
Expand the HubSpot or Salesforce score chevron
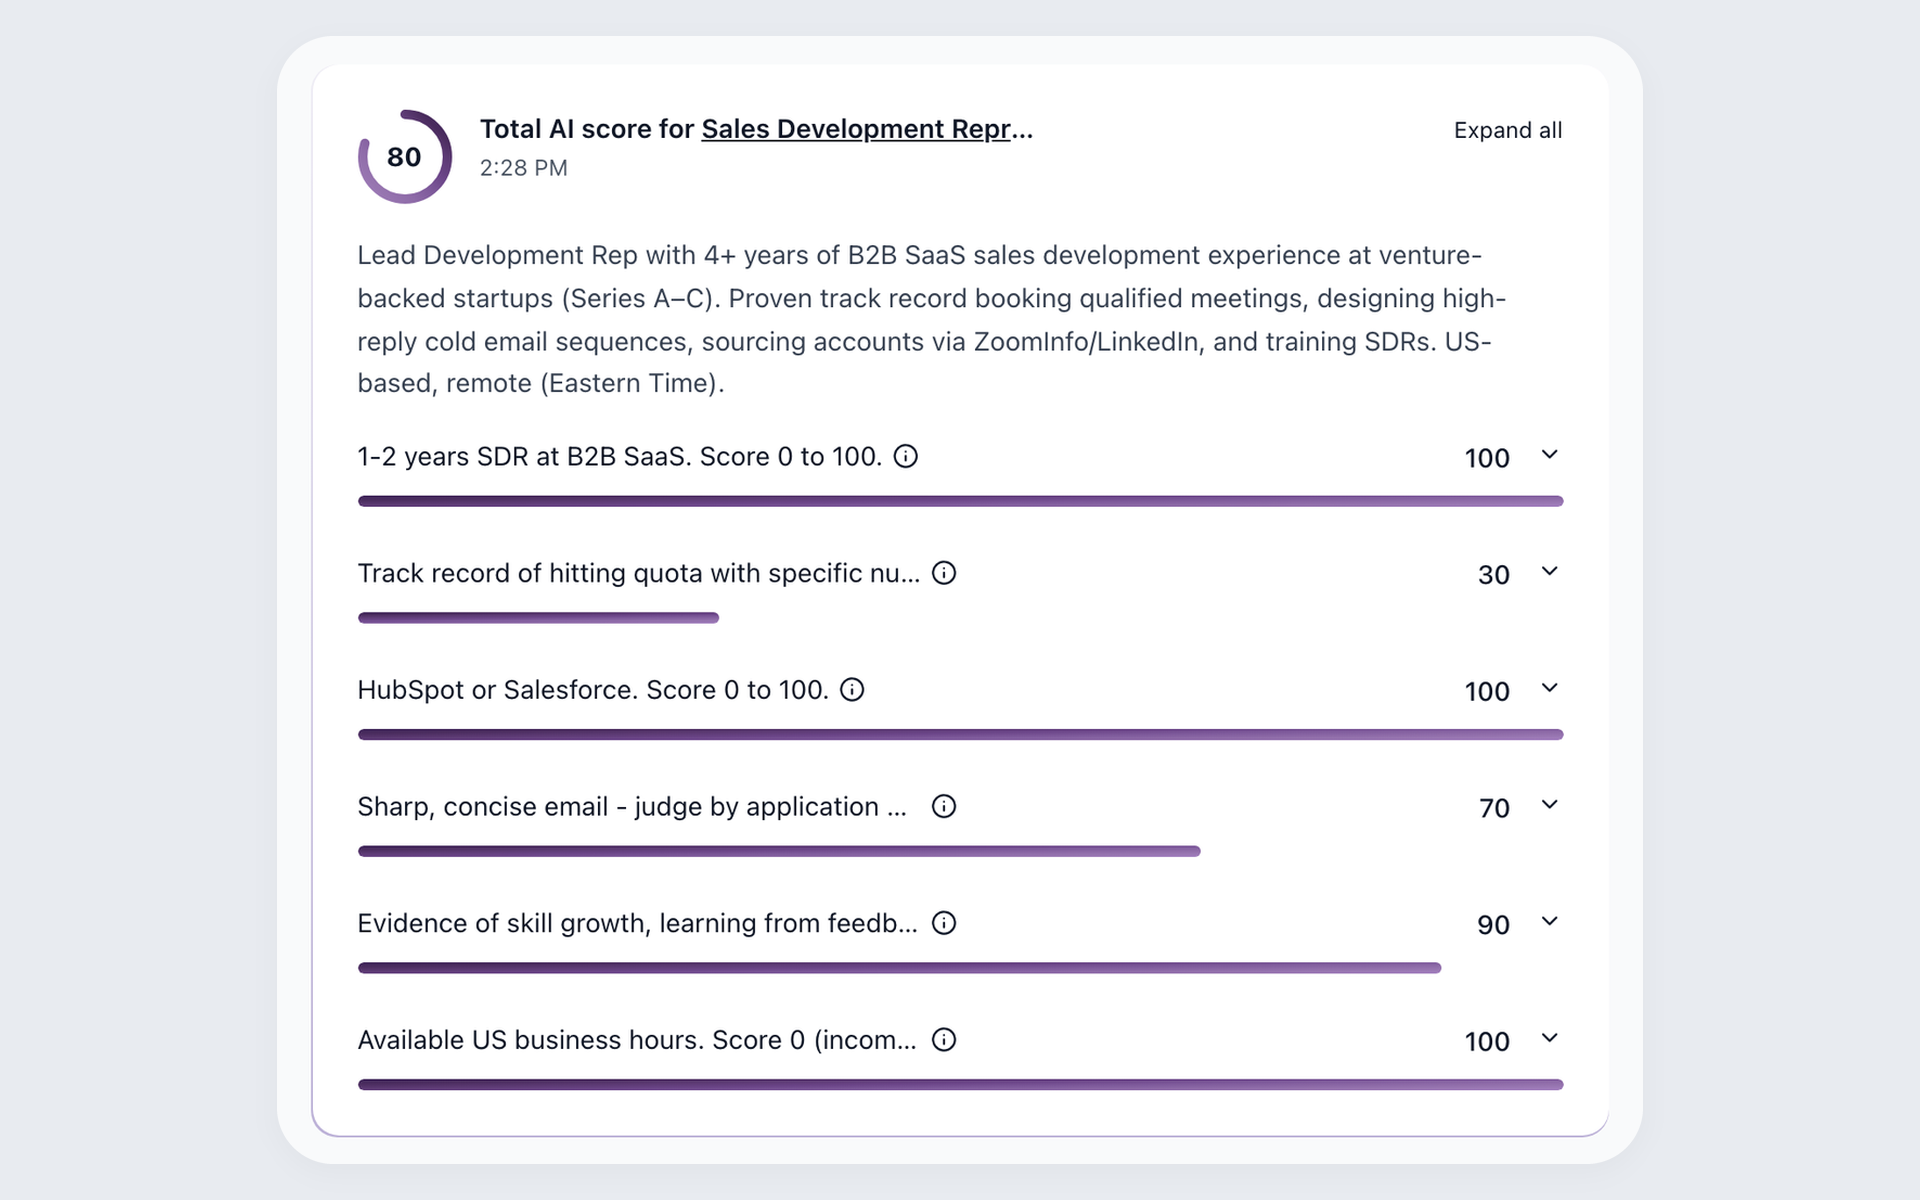pyautogui.click(x=1550, y=688)
